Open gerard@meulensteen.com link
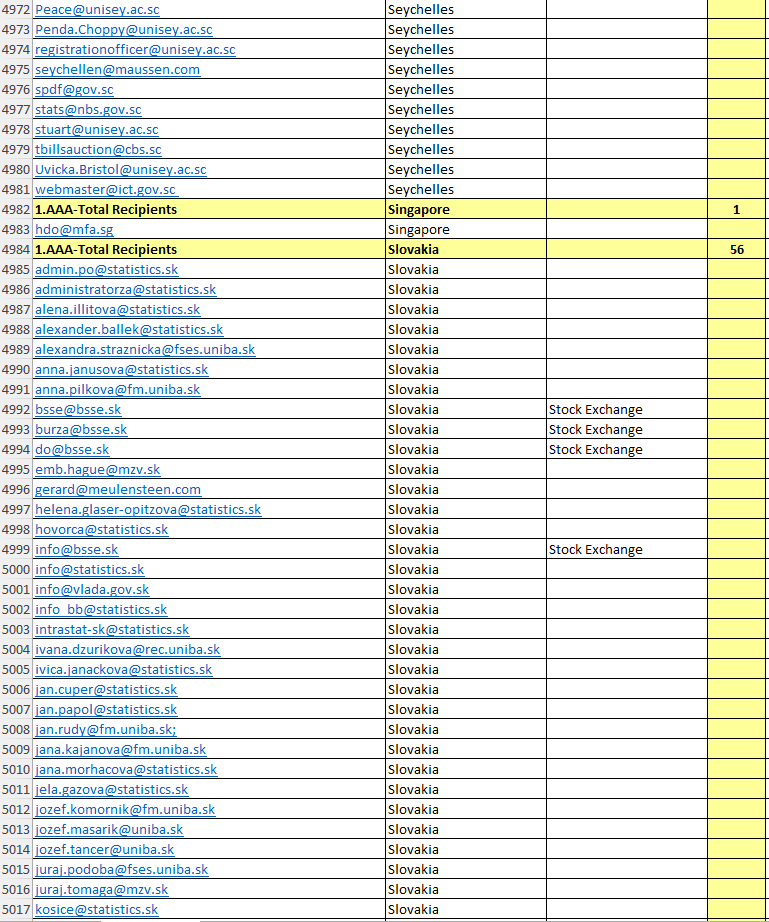769x922 pixels. point(118,489)
